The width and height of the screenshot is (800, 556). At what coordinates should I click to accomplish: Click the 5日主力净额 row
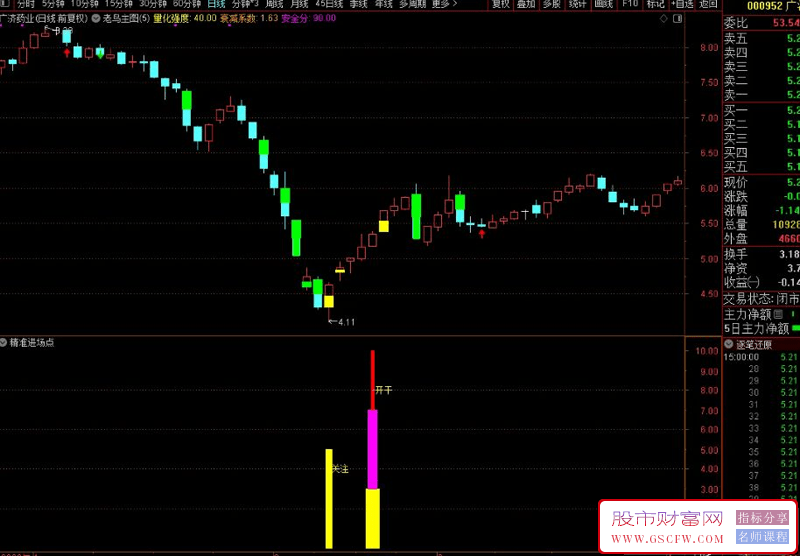762,328
